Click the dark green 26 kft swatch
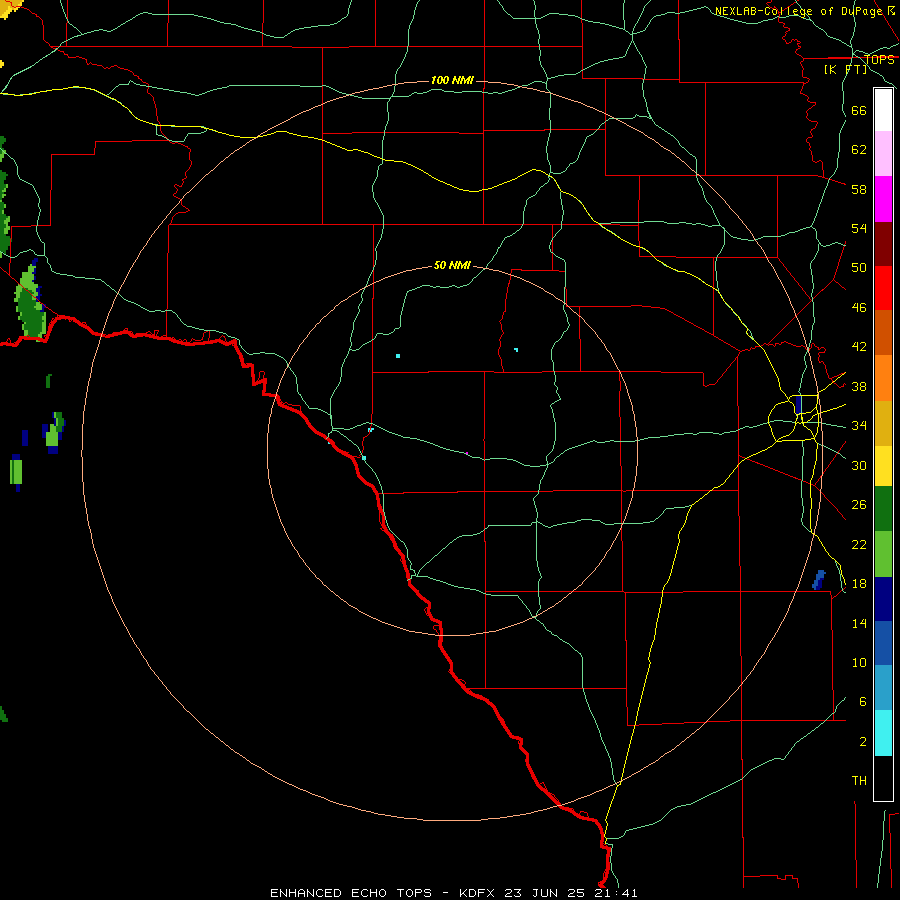The image size is (900, 900). (883, 509)
